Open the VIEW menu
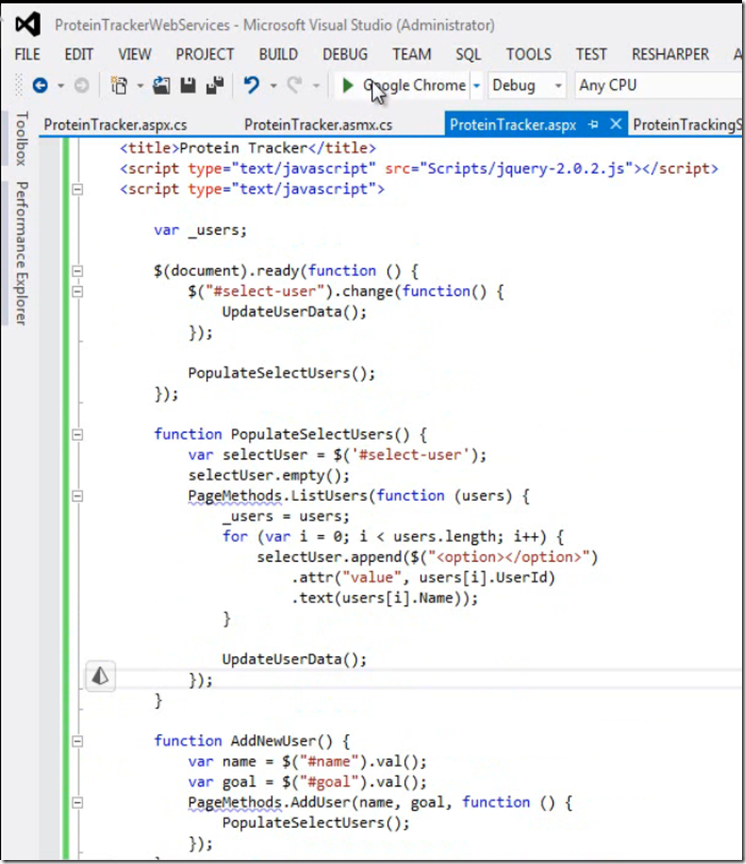This screenshot has width=746, height=864. pyautogui.click(x=134, y=54)
